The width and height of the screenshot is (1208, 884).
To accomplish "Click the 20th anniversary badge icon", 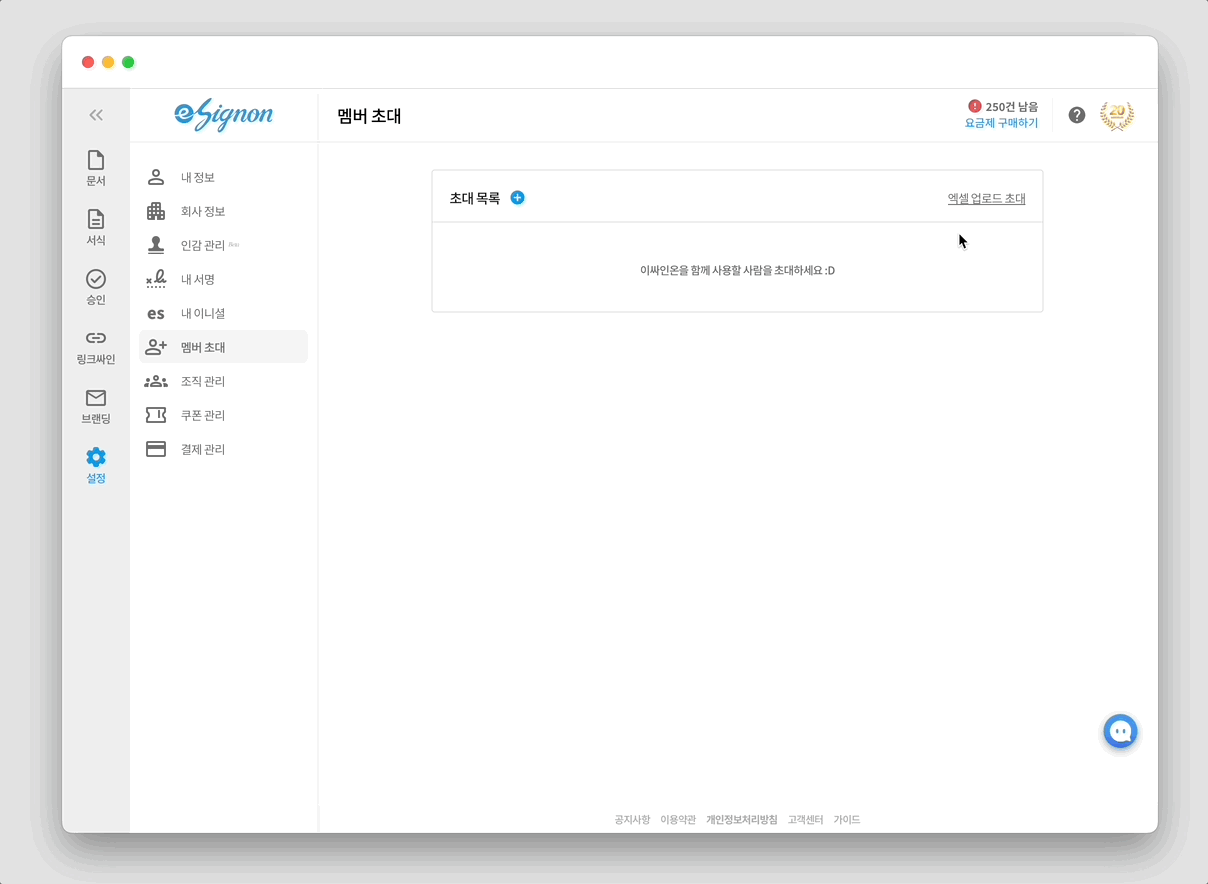I will pos(1117,115).
